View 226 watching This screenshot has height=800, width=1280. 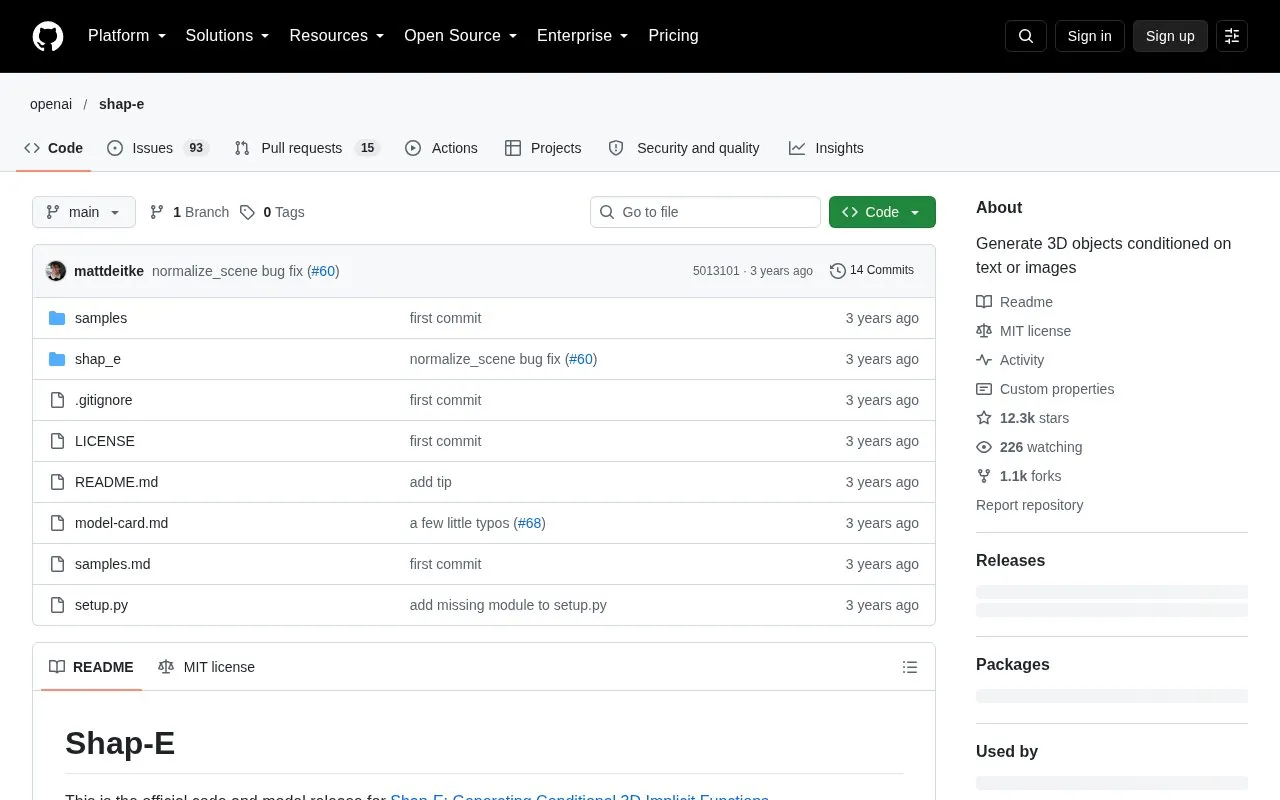[x=1029, y=447]
